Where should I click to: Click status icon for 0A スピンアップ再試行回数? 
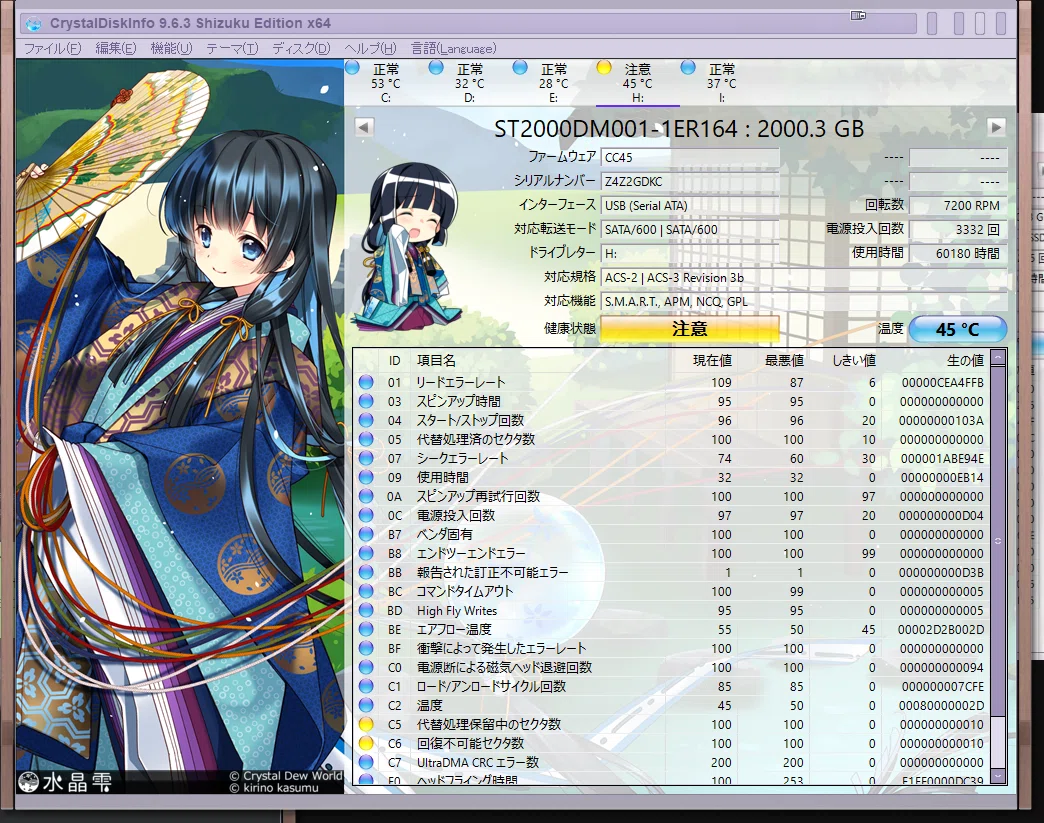366,496
